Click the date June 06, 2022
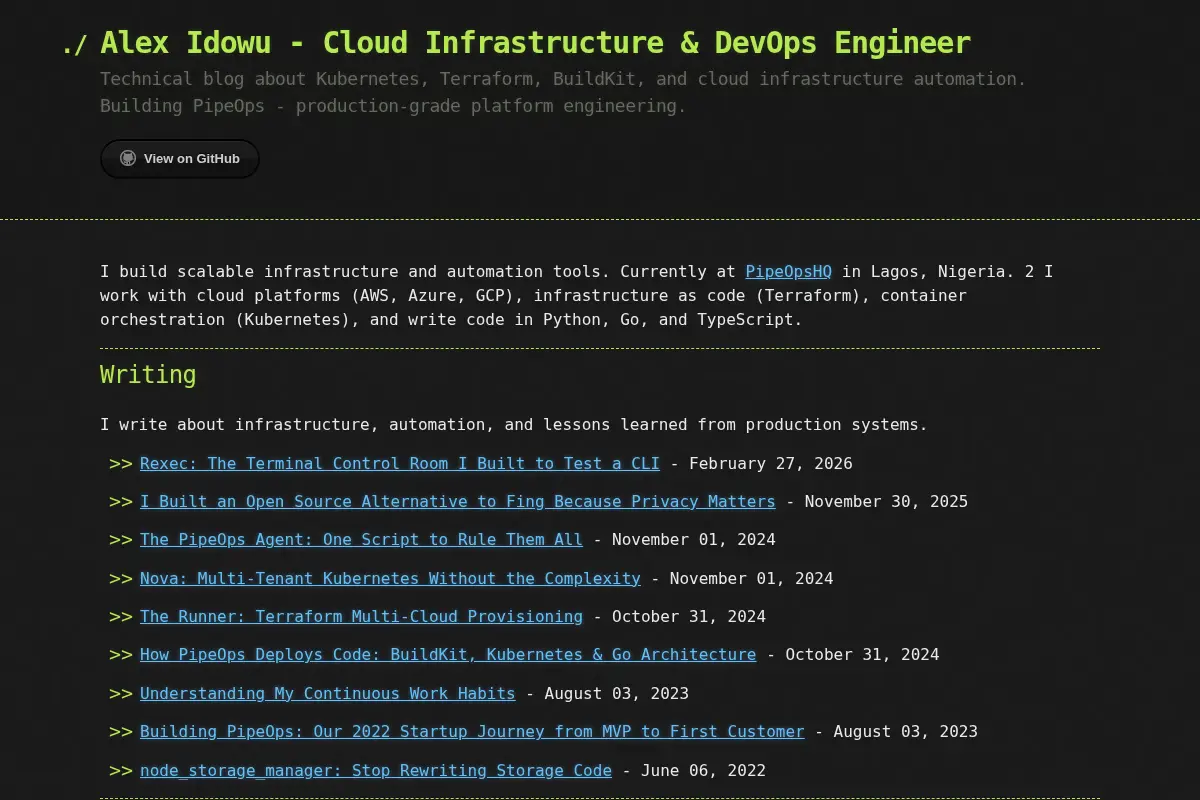 coord(703,771)
